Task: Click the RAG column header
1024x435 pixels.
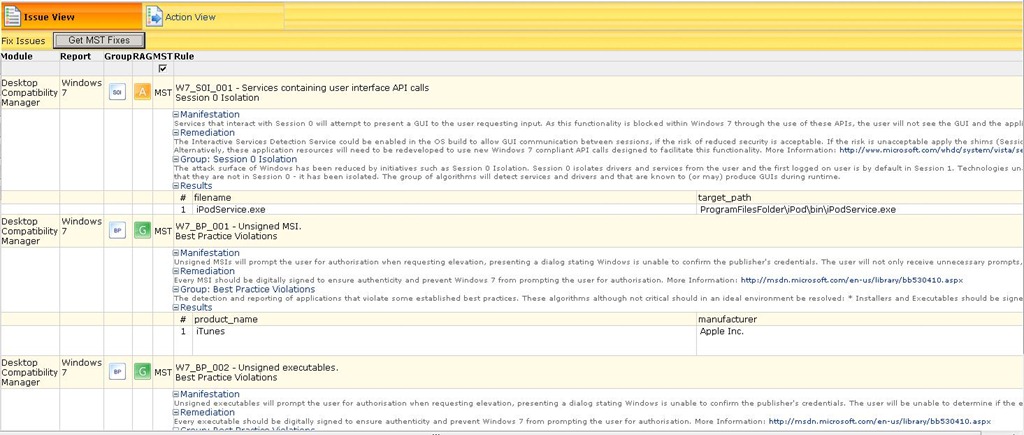Action: click(142, 56)
